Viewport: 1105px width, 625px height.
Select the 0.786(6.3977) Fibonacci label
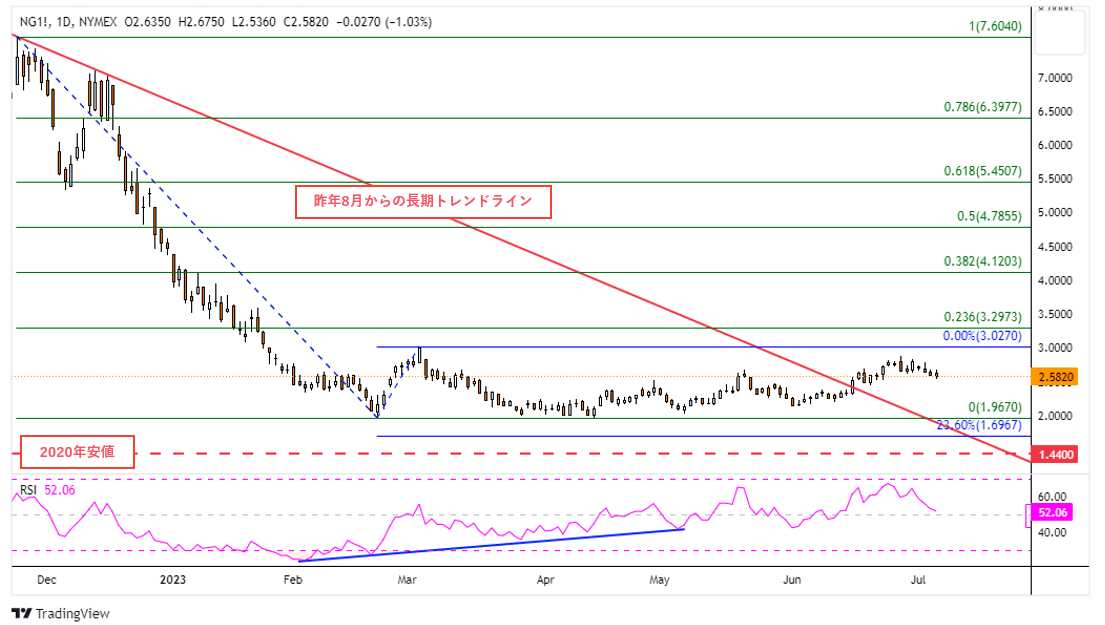(982, 107)
